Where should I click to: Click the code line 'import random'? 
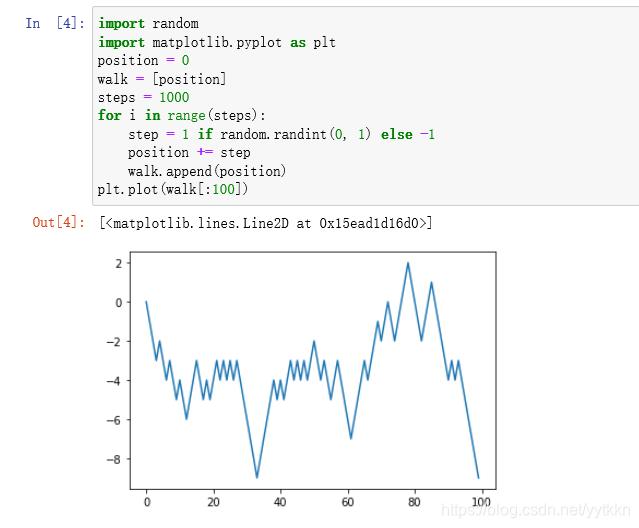[x=148, y=24]
